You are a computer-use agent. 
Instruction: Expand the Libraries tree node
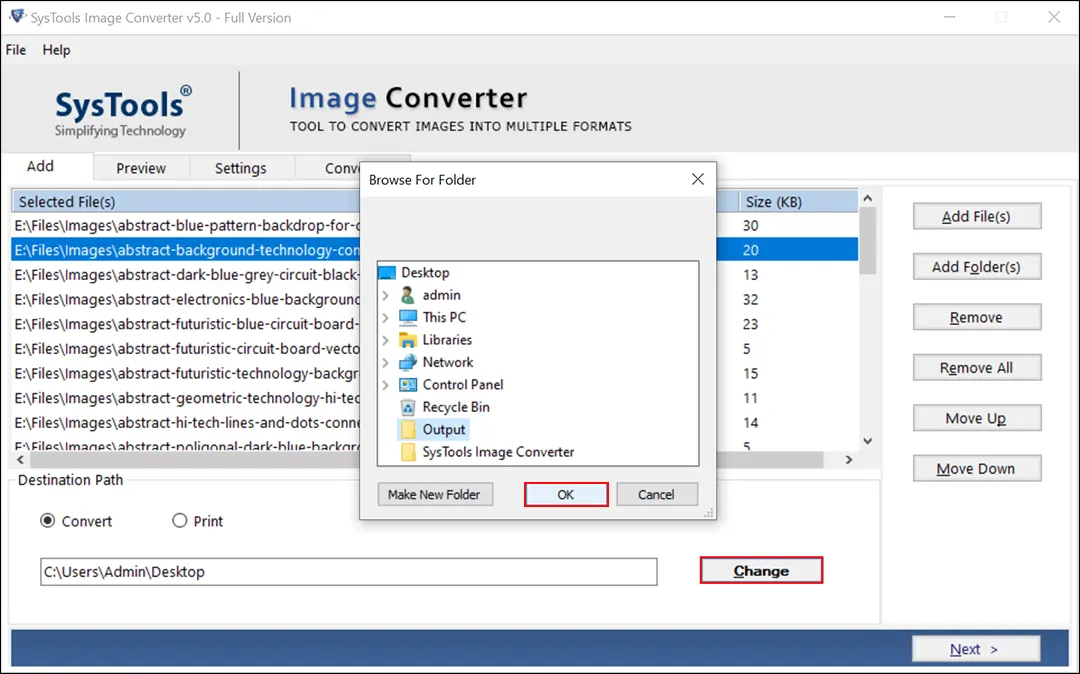click(386, 340)
